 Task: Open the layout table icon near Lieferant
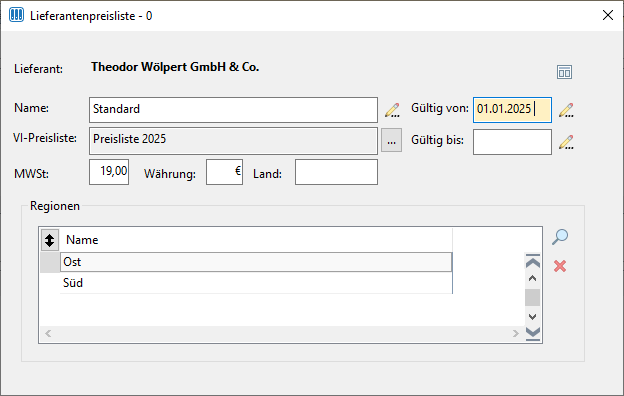[x=564, y=72]
